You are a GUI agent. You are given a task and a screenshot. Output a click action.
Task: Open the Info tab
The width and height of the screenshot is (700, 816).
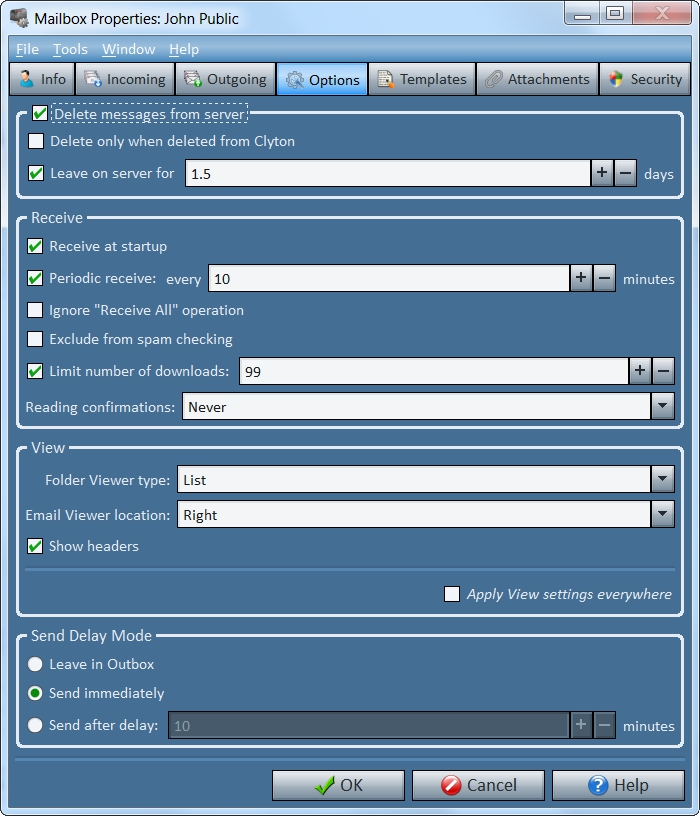click(42, 79)
